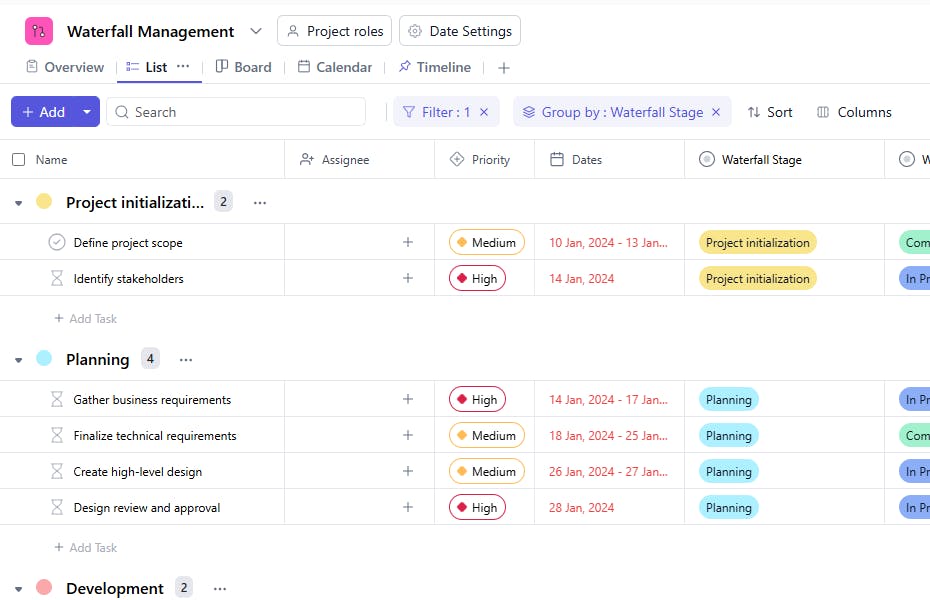Screen dimensions: 930x600
Task: Toggle the select-all checkbox beside Name
Action: tap(19, 159)
